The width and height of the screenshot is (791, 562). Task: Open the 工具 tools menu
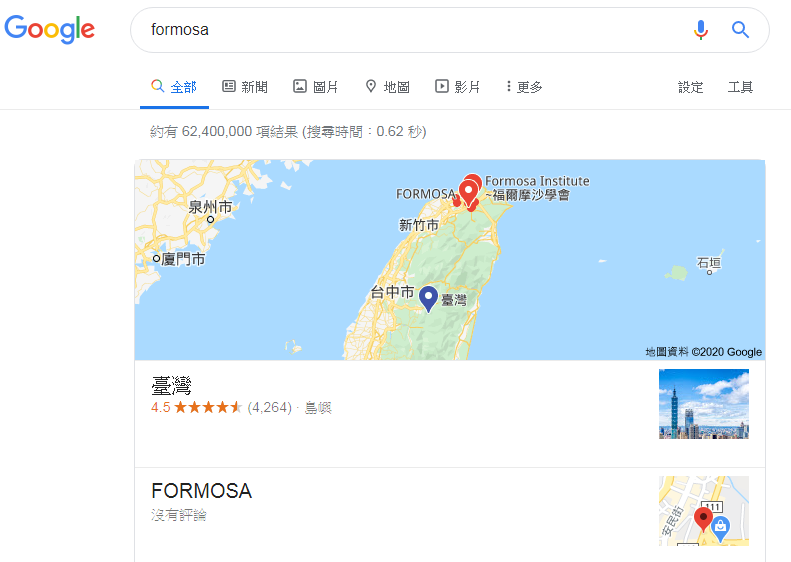(740, 87)
